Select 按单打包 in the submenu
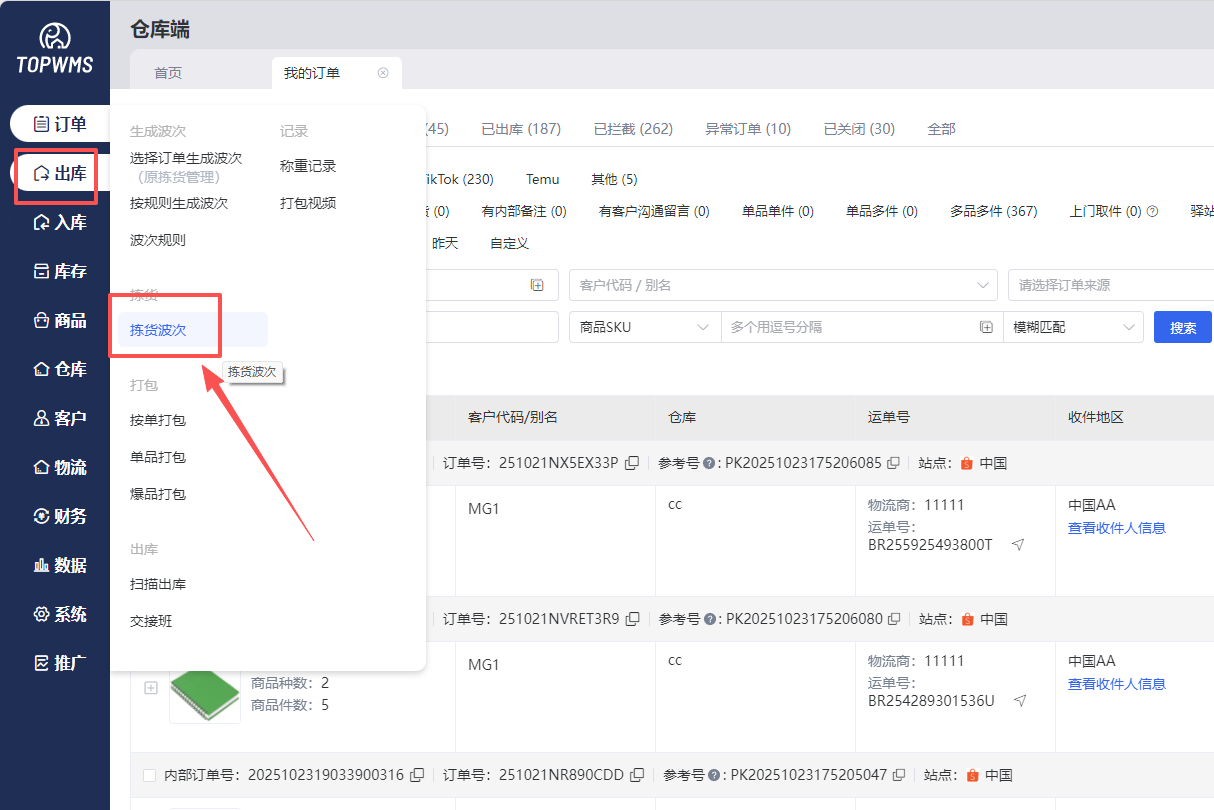Screen dimensions: 1214x810 [158, 420]
